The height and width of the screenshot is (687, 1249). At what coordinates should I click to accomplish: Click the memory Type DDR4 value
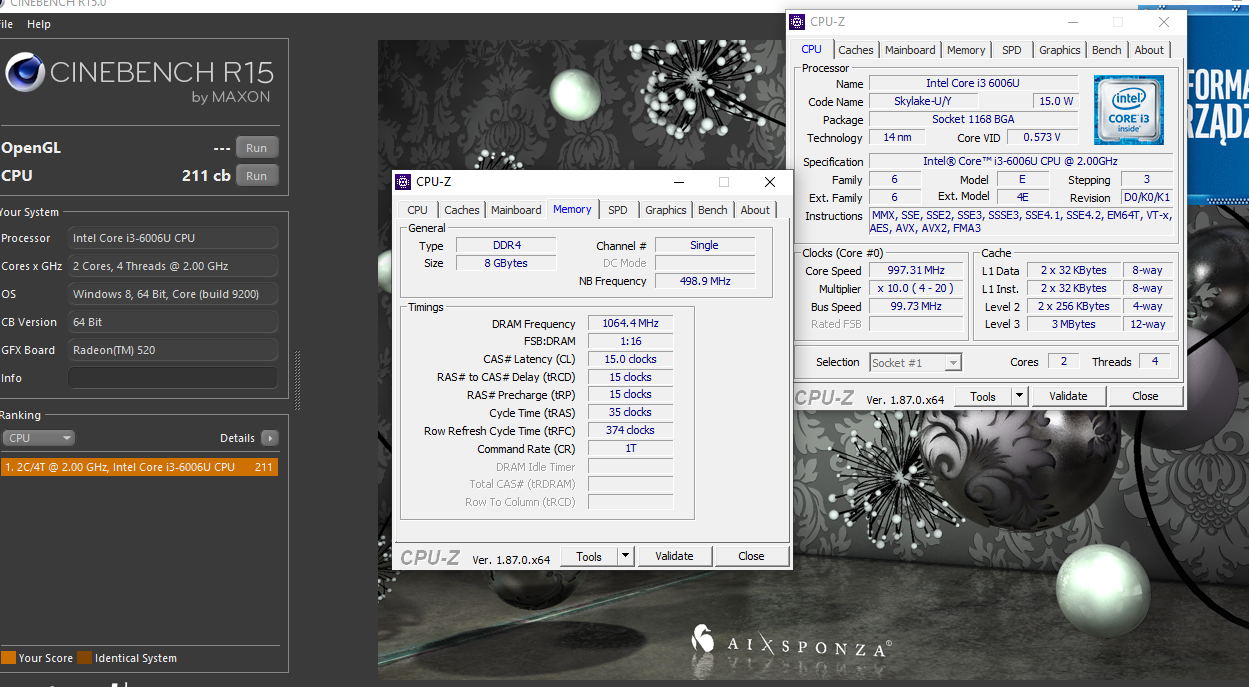coord(506,245)
